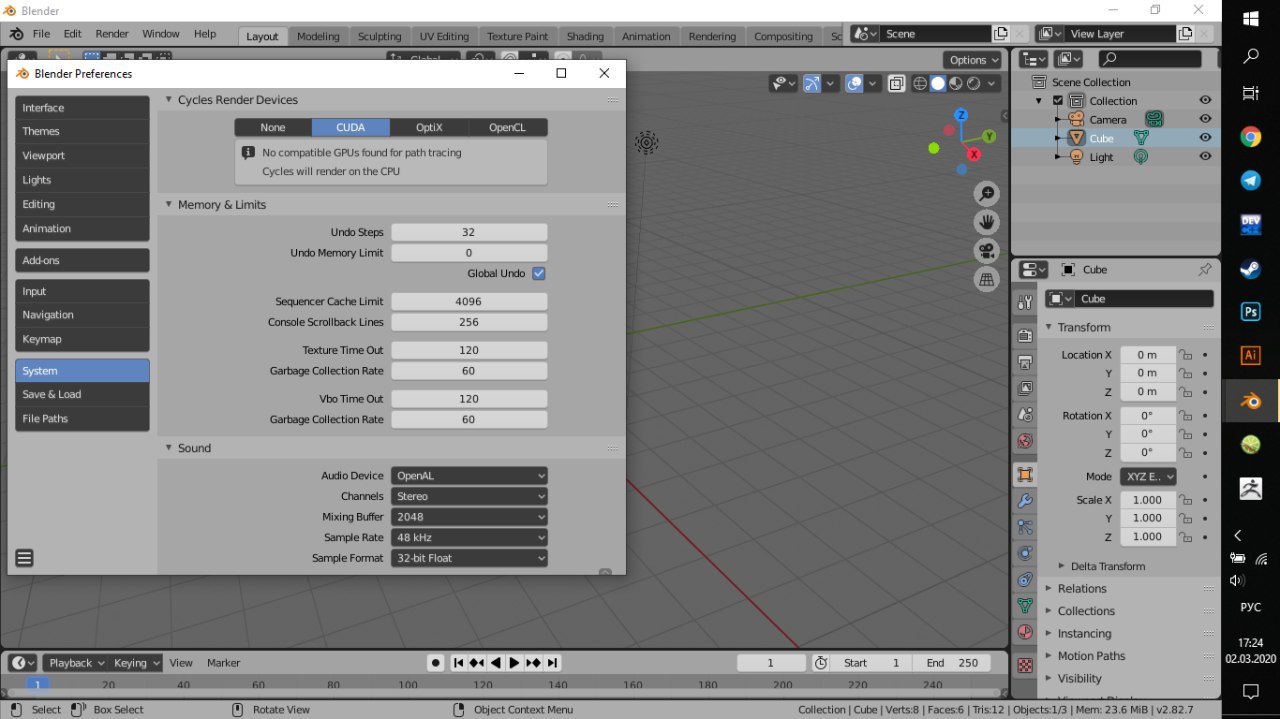The height and width of the screenshot is (719, 1280).
Task: Hide the Light in outliner
Action: click(1205, 157)
